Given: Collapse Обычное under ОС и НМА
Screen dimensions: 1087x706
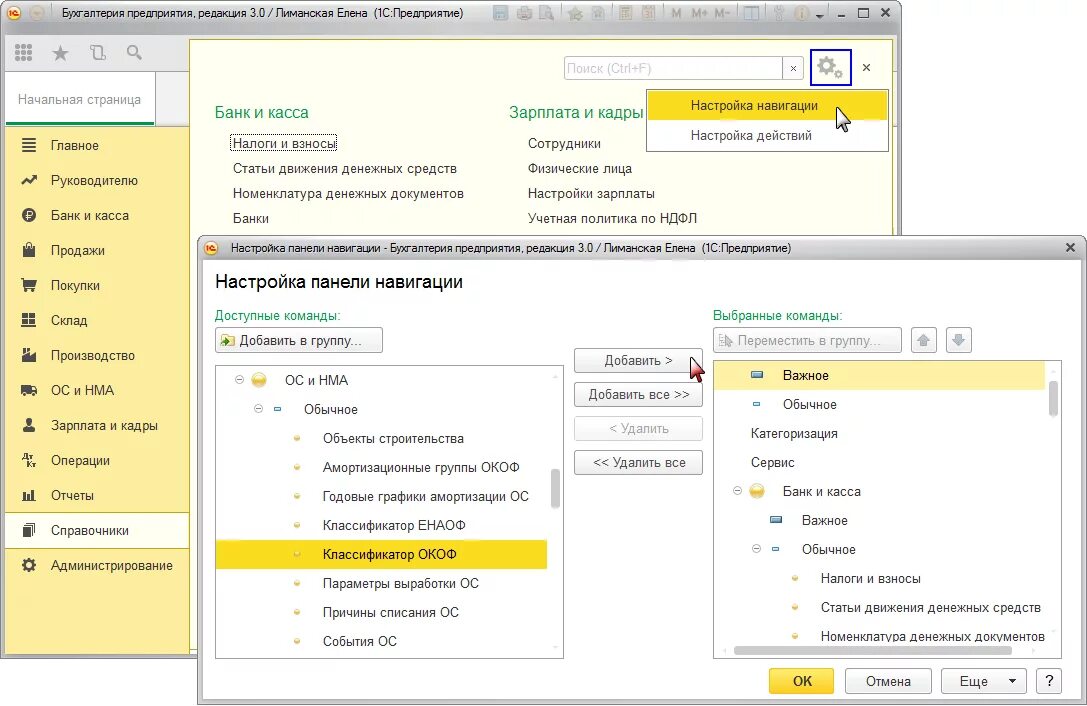Looking at the screenshot, I should tap(259, 409).
